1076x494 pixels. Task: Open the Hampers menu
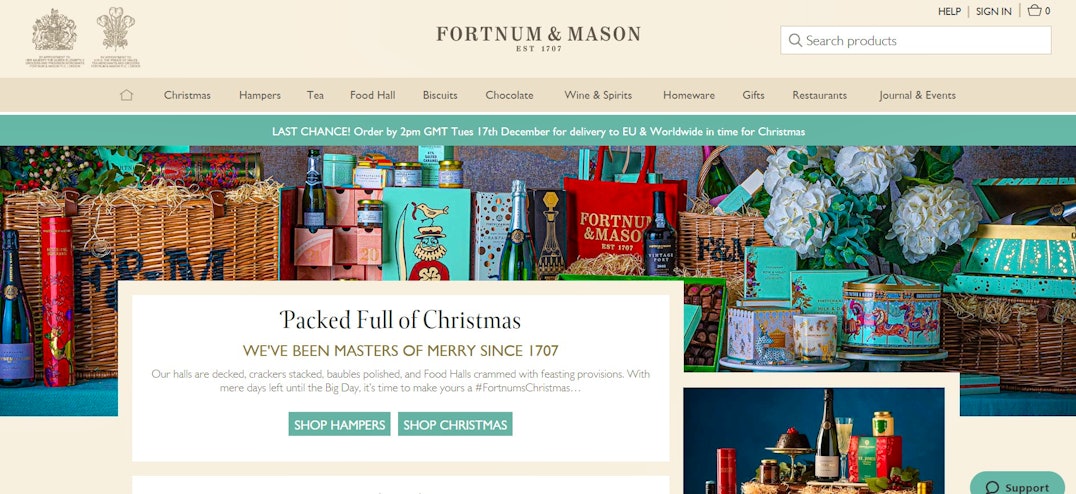coord(259,95)
